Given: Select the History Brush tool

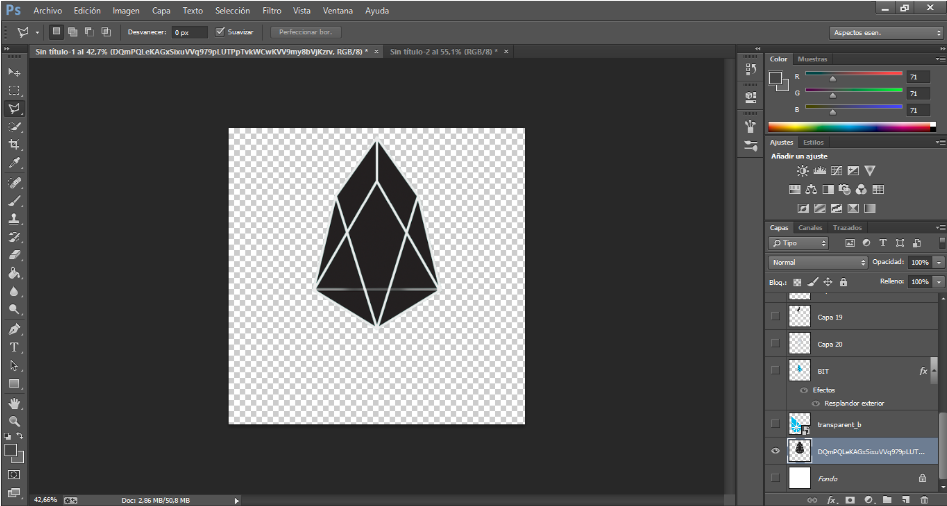Looking at the screenshot, I should pyautogui.click(x=14, y=237).
